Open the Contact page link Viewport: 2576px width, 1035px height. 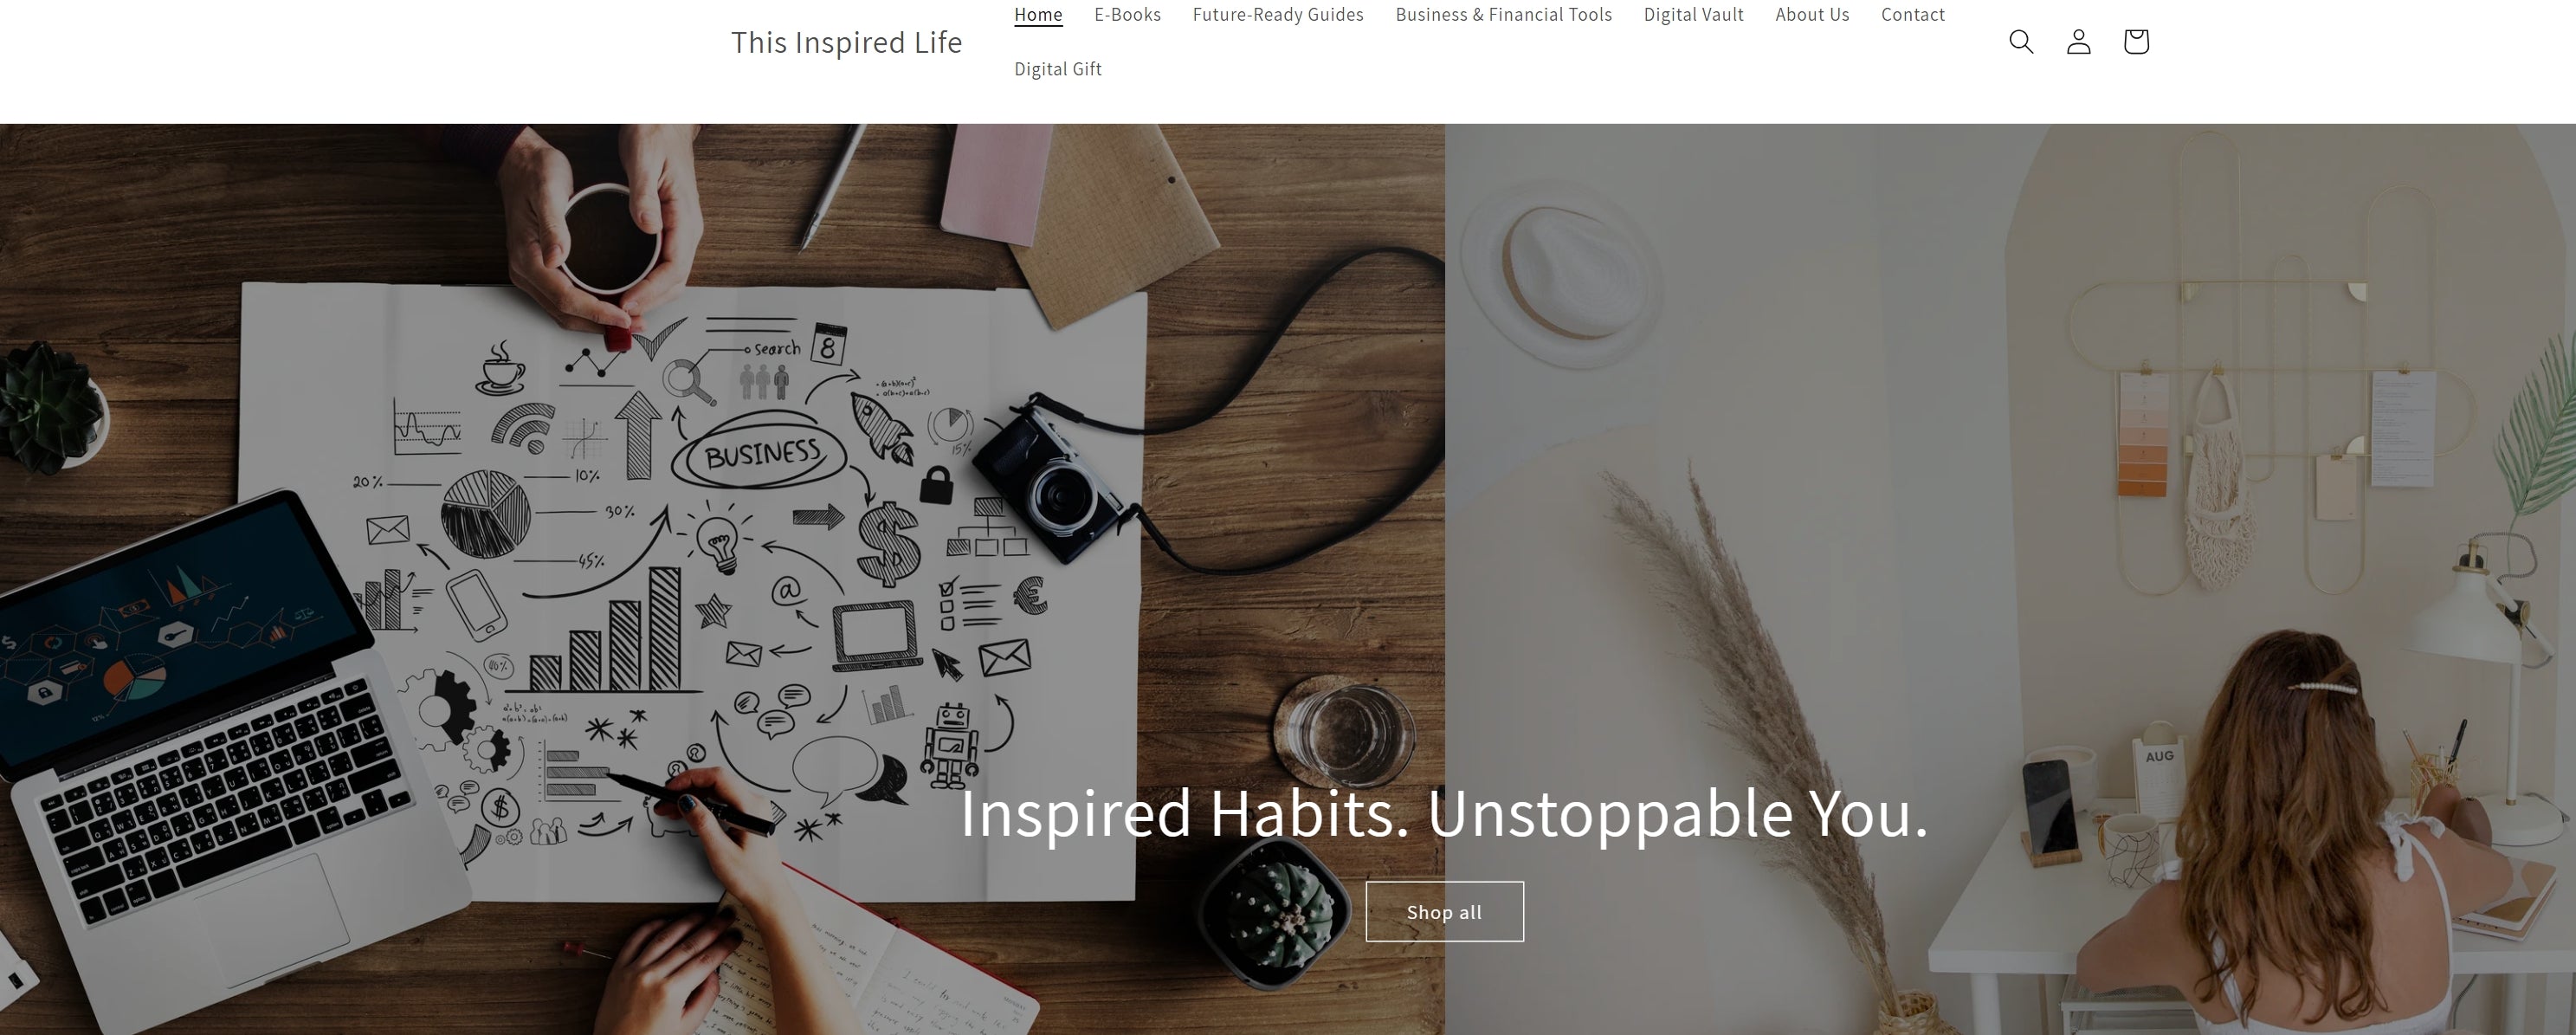pyautogui.click(x=1912, y=14)
